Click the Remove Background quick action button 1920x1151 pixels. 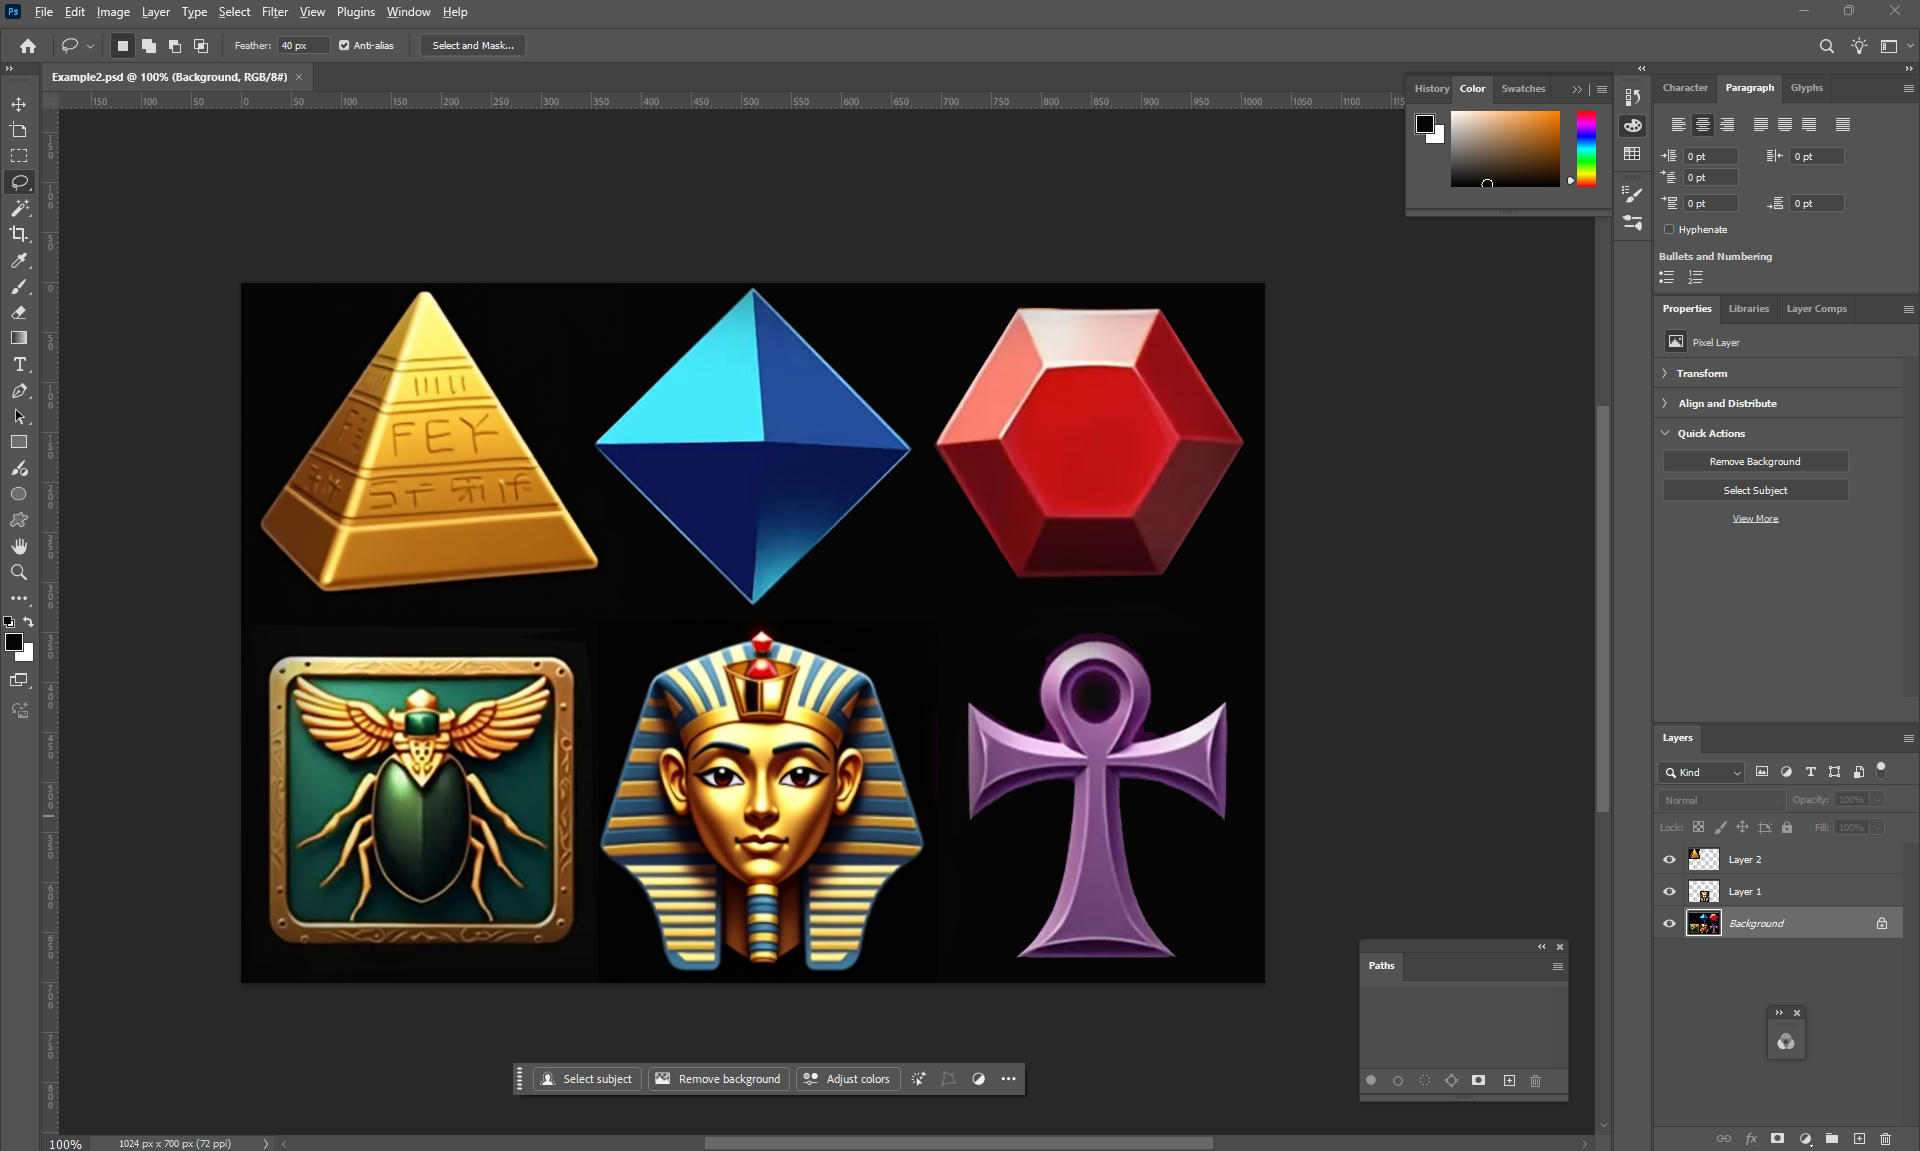(1754, 461)
